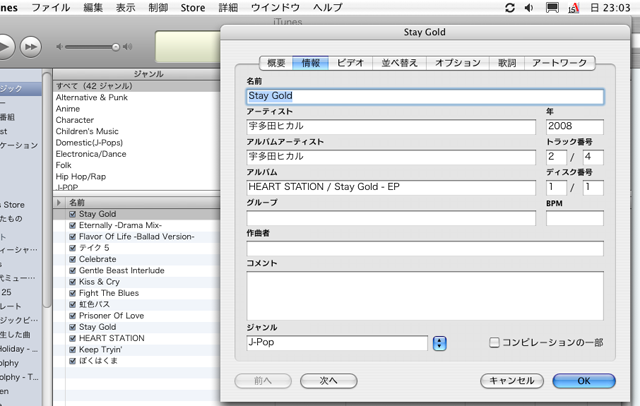640x406 pixels.
Task: Select the Anime genre
Action: click(x=136, y=109)
